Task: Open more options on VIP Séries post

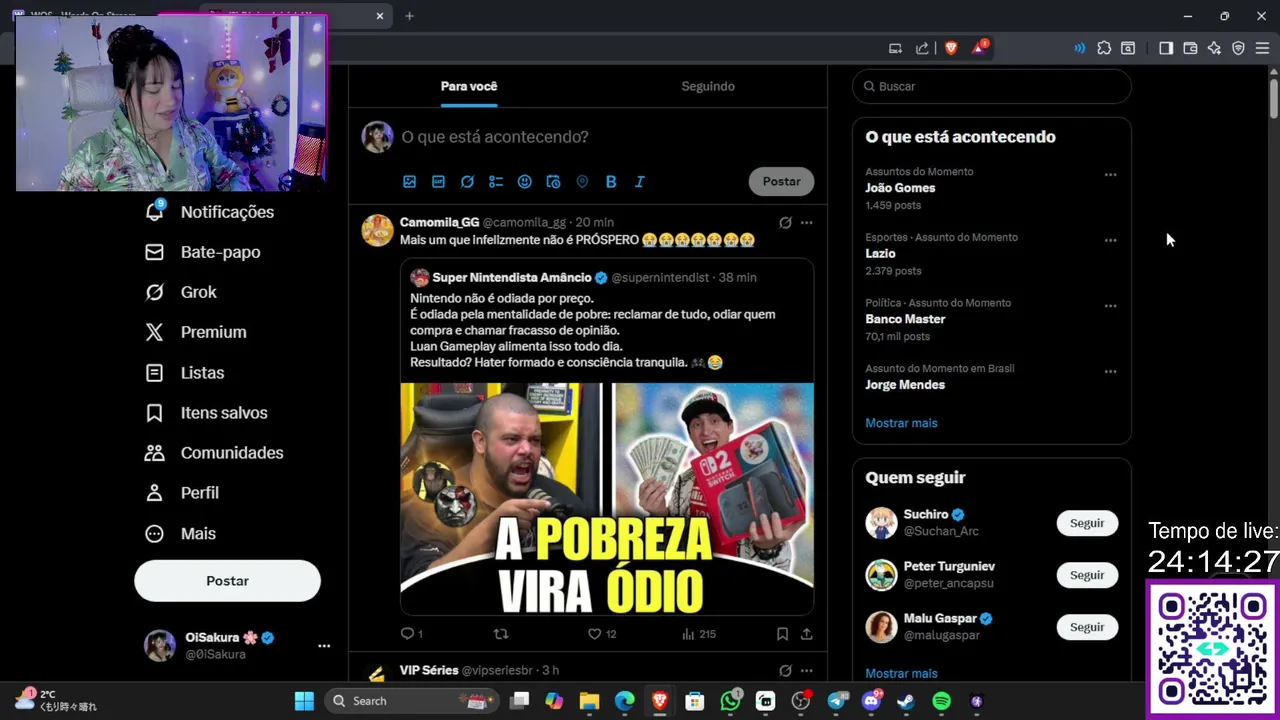Action: click(807, 671)
